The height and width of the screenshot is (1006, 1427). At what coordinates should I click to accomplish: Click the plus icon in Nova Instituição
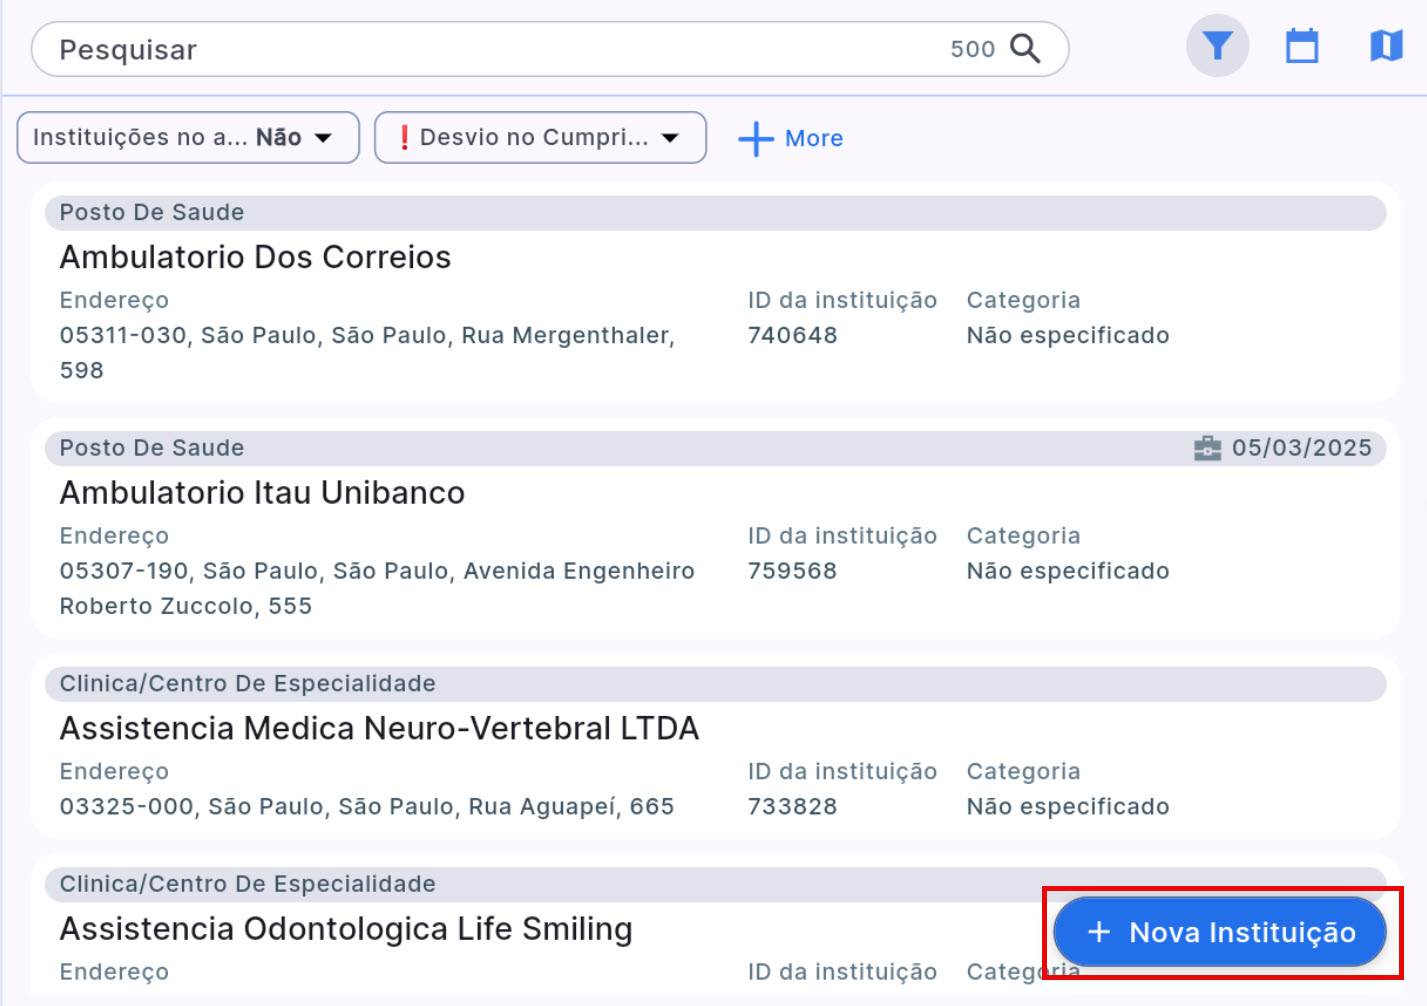click(1099, 932)
